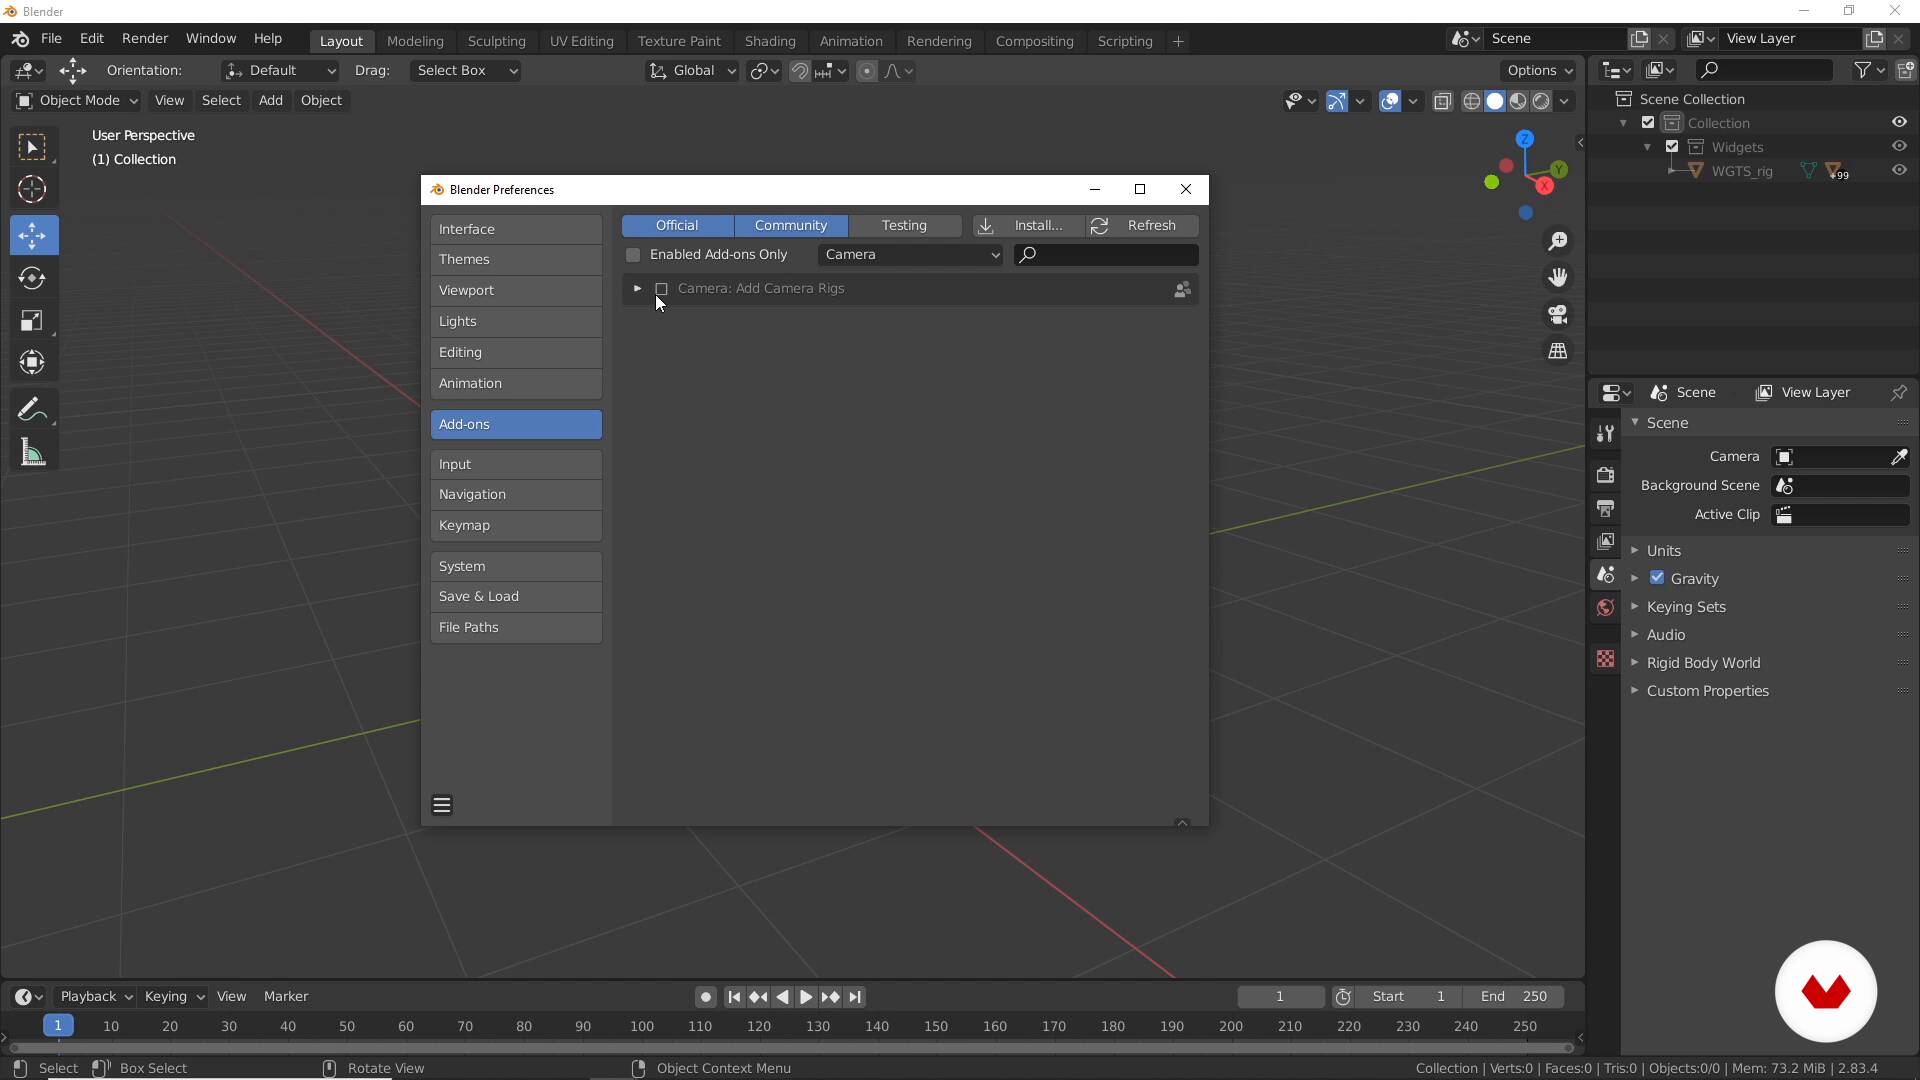
Task: Toggle Gravity checkbox in Scene properties
Action: click(x=1657, y=578)
